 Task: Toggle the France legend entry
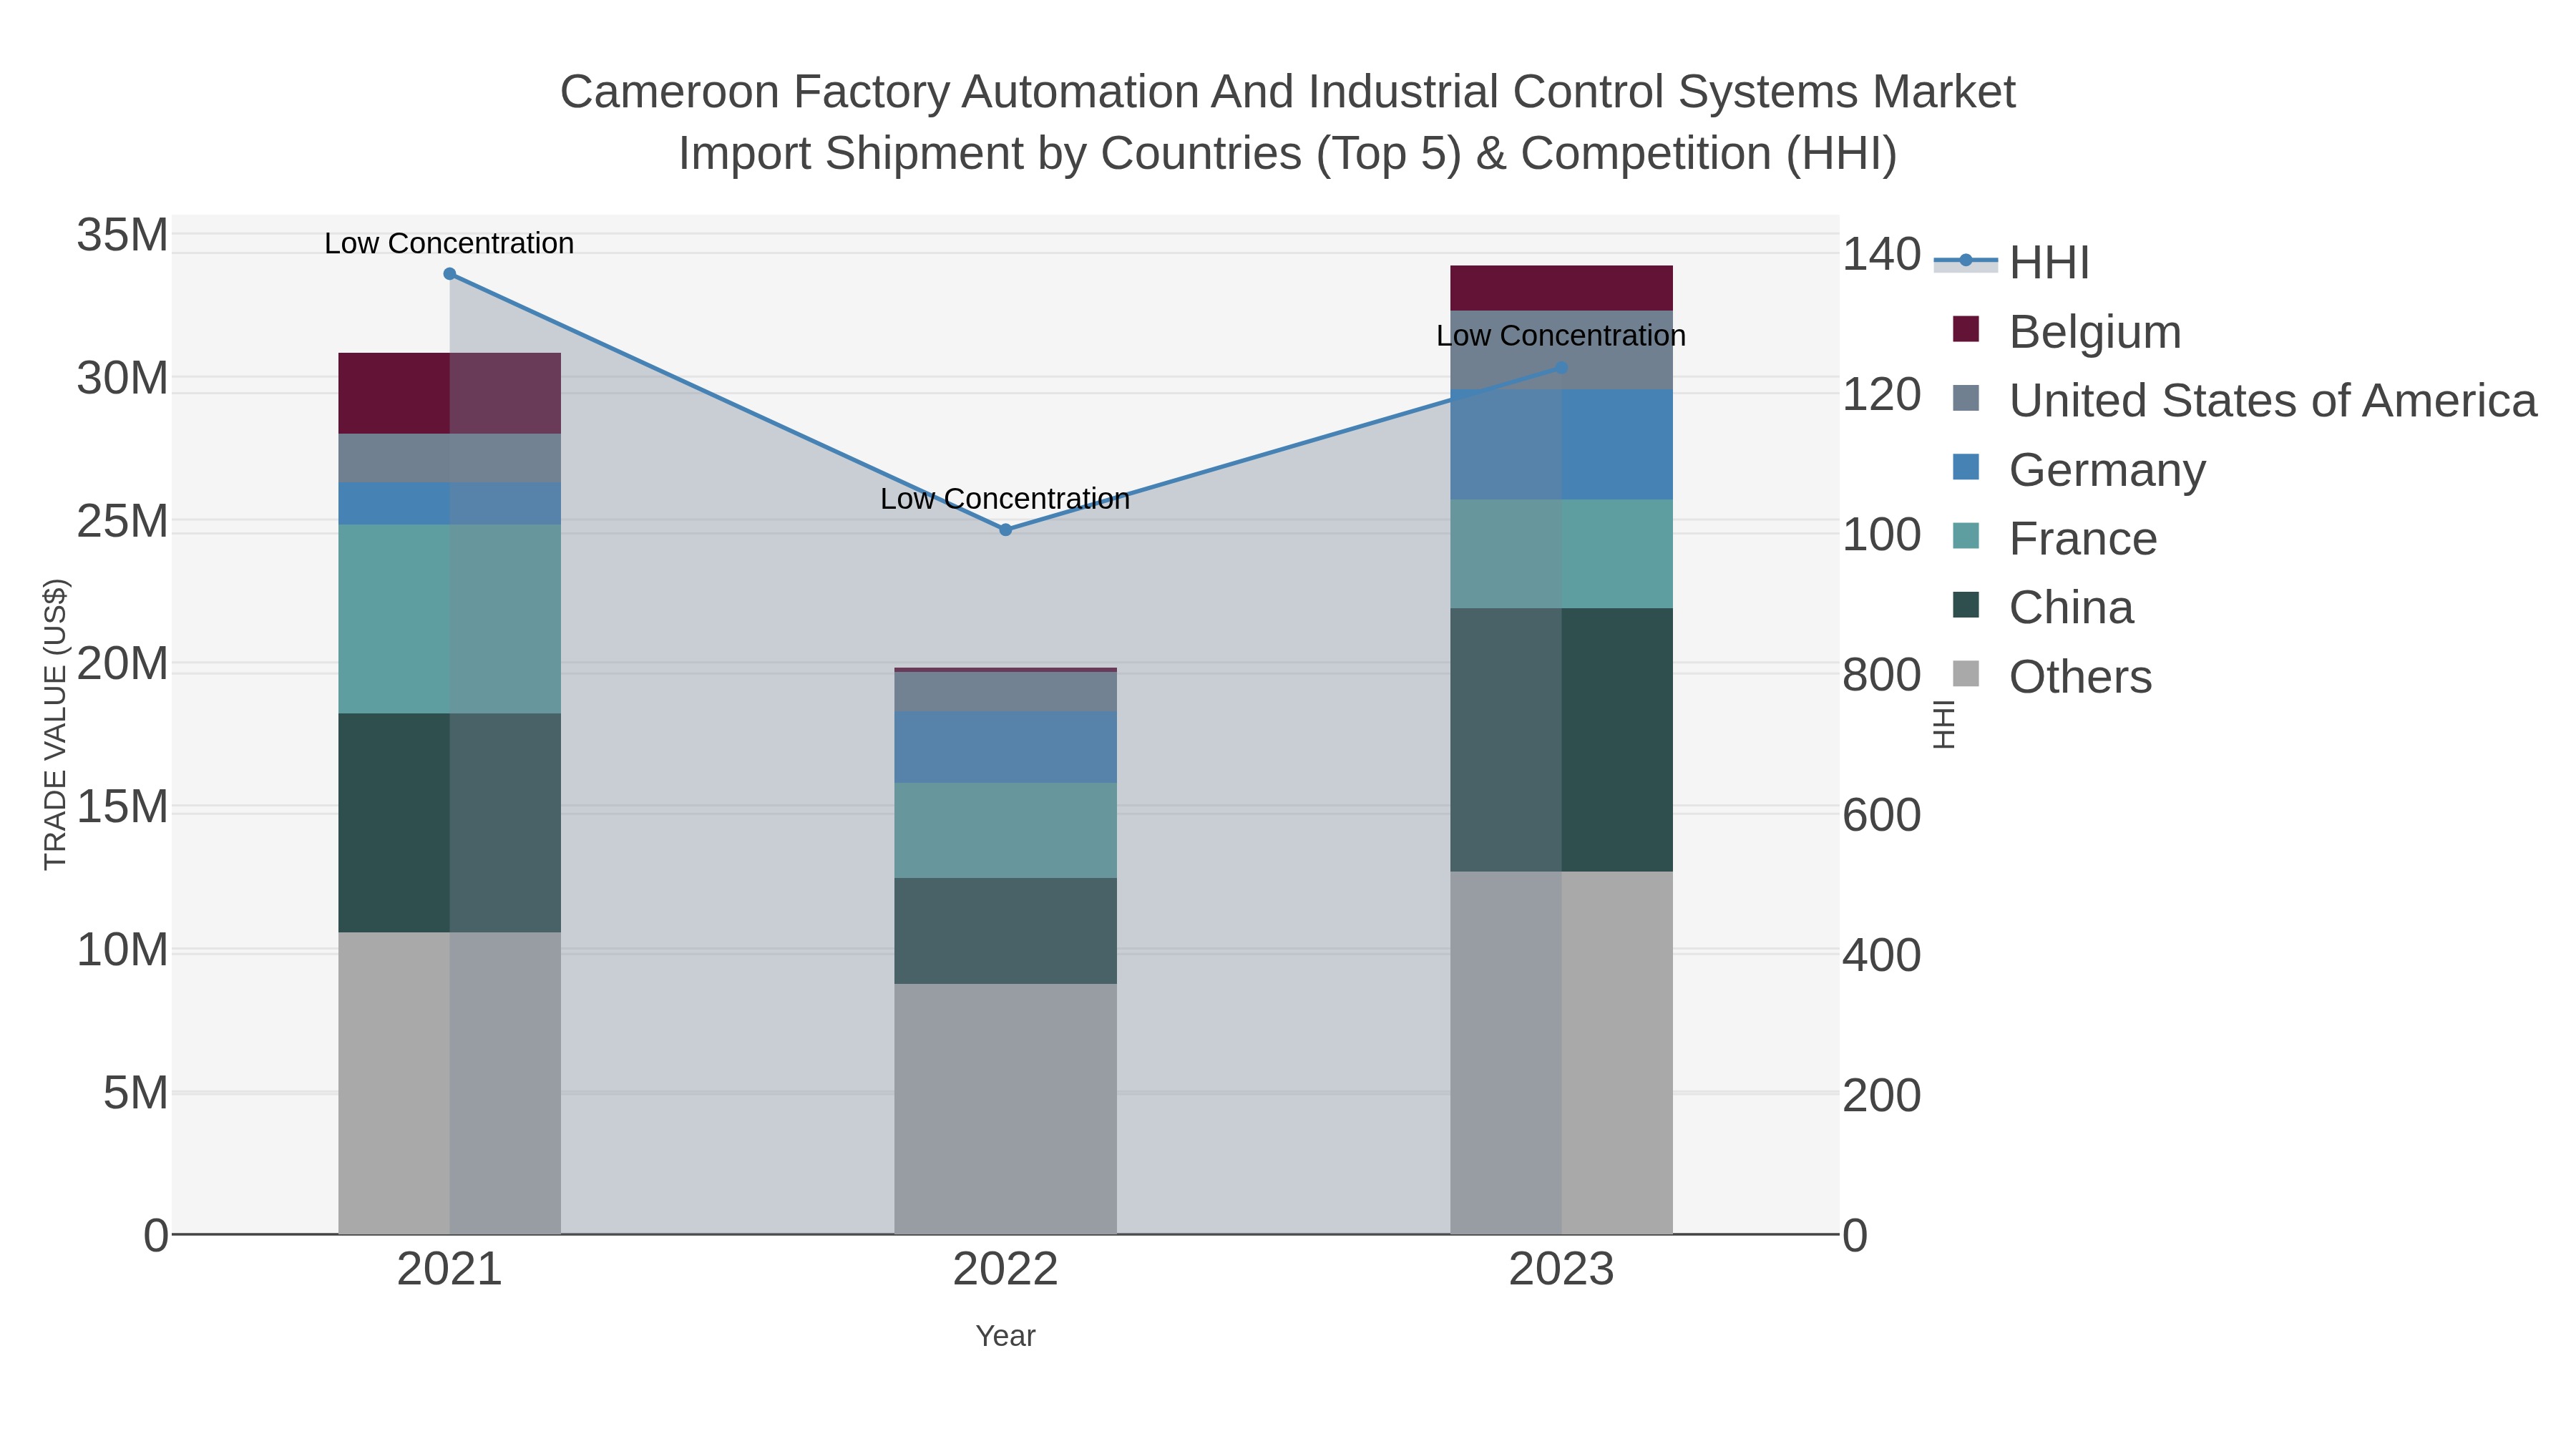(x=2055, y=538)
